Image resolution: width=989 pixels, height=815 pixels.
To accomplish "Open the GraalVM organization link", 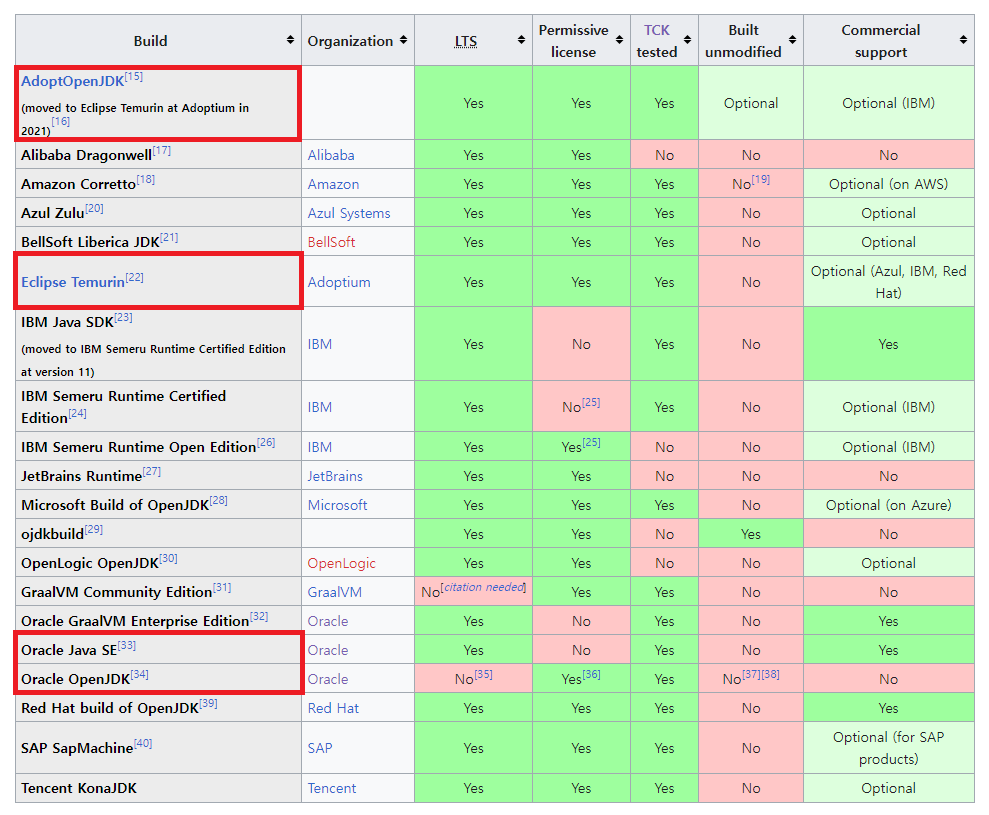I will pos(334,592).
